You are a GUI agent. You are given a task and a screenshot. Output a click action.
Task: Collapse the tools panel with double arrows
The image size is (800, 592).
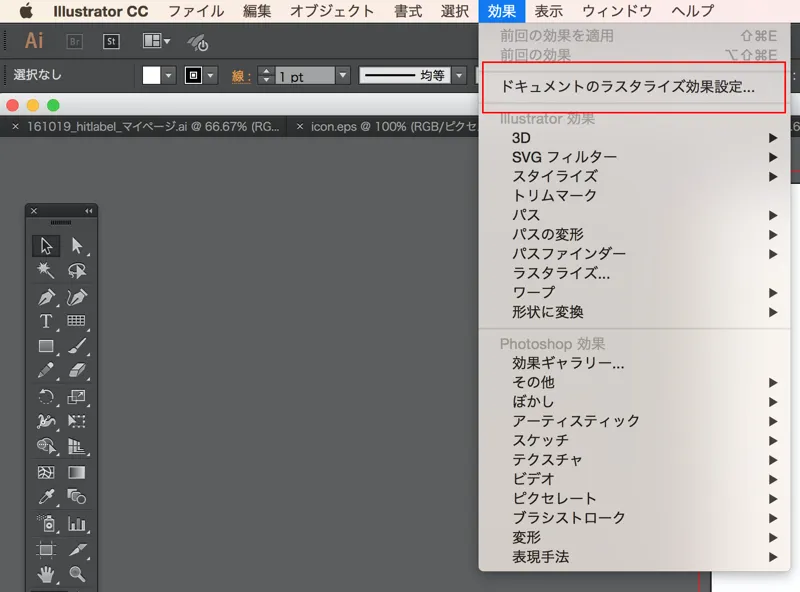pos(89,211)
